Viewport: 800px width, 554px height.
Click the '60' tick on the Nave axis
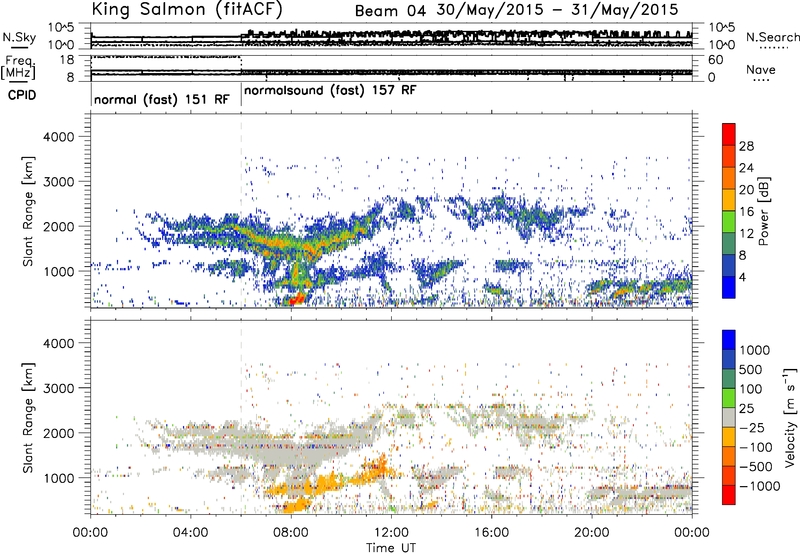tap(715, 60)
